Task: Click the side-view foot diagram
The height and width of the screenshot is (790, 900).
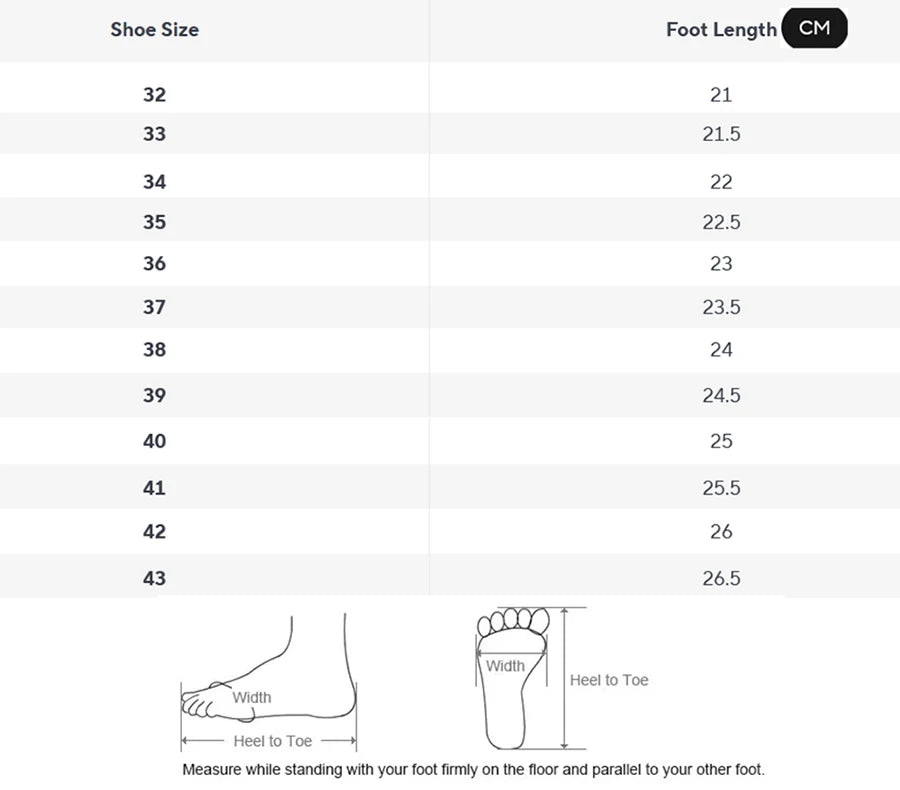Action: click(x=269, y=682)
